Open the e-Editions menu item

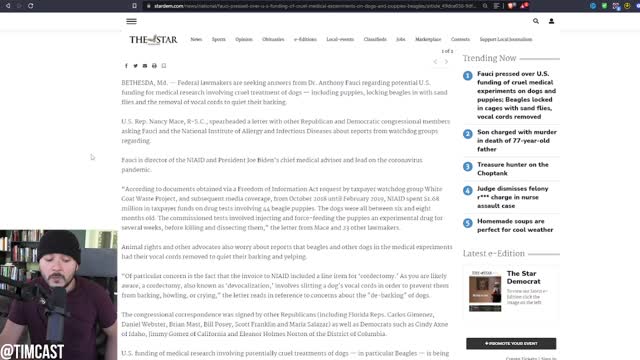305,39
